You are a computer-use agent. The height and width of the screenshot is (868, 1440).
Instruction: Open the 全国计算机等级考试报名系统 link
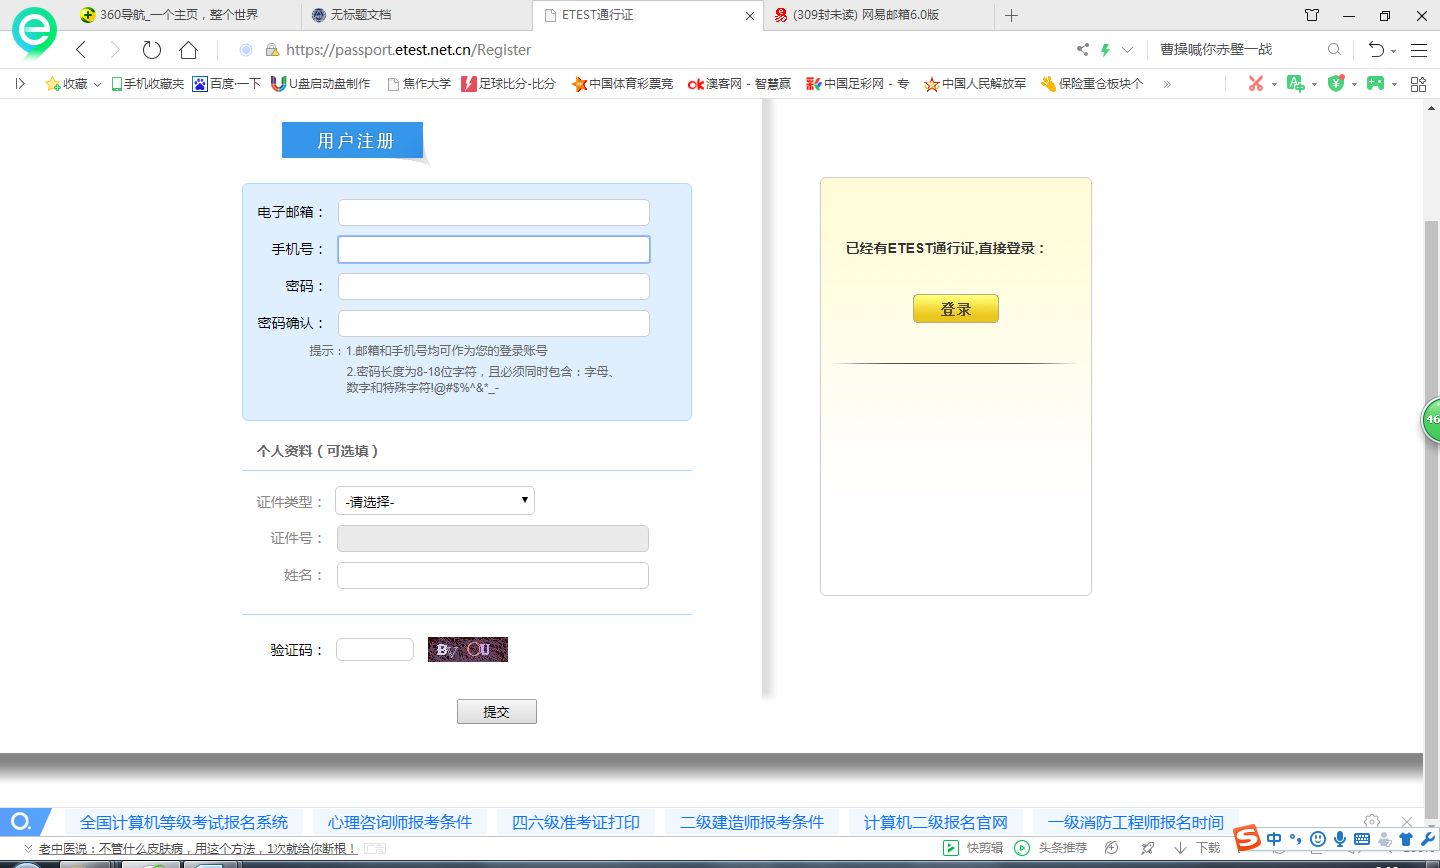click(x=184, y=822)
